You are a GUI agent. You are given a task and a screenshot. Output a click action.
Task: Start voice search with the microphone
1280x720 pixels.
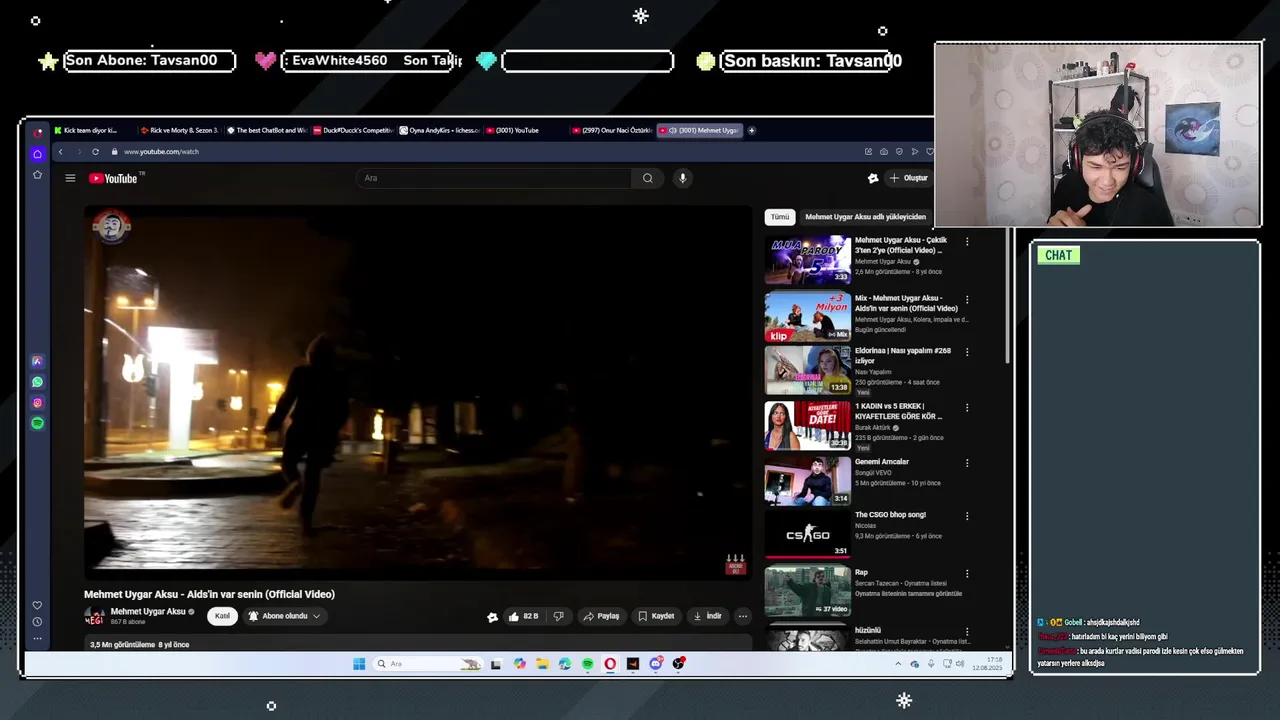682,178
